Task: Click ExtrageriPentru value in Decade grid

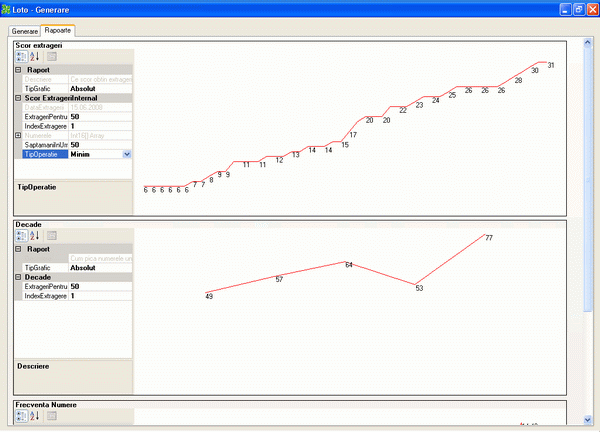Action: (x=98, y=287)
